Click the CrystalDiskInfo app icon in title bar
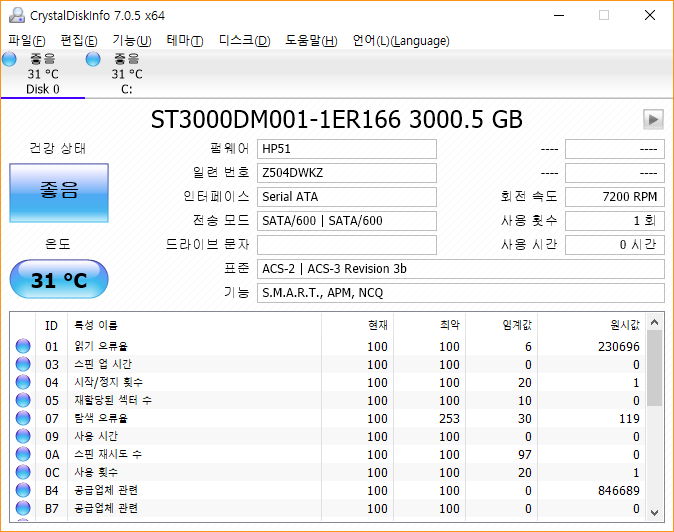The width and height of the screenshot is (674, 532). (x=17, y=15)
